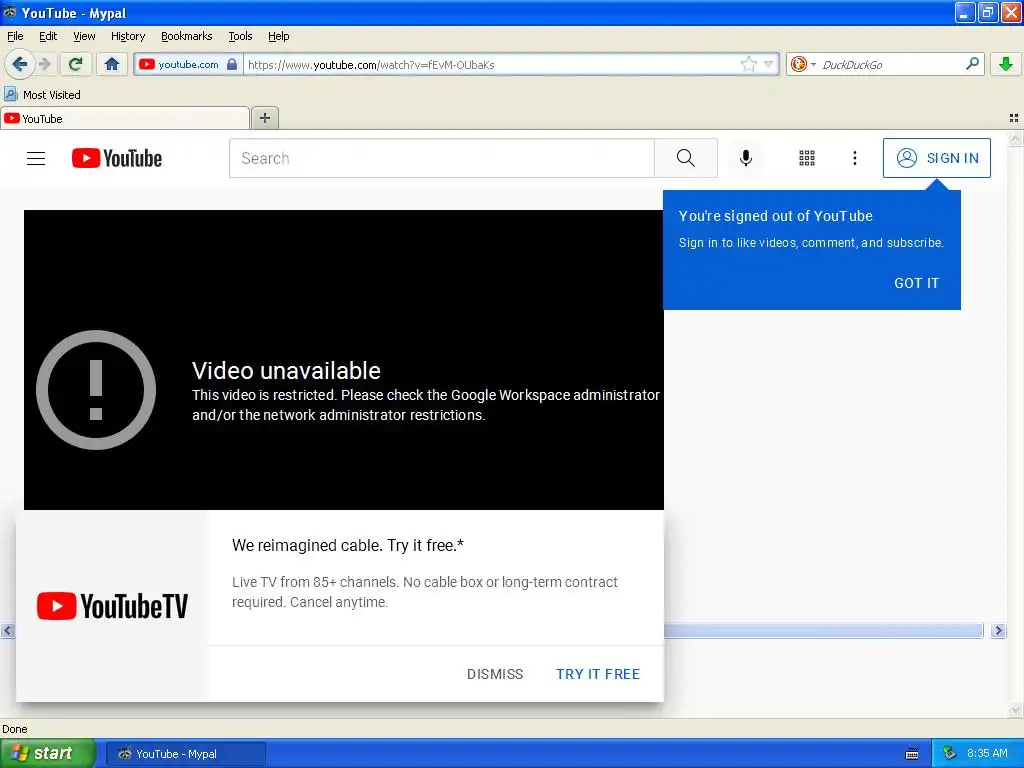Click the 8:35 AM system clock
Viewport: 1024px width, 768px height.
pyautogui.click(x=987, y=753)
